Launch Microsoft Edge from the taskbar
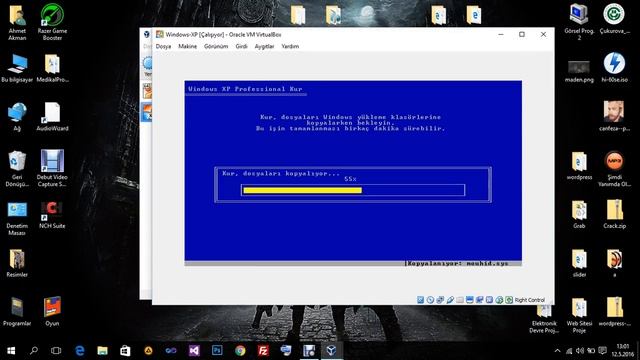The width and height of the screenshot is (640, 360). coord(80,351)
